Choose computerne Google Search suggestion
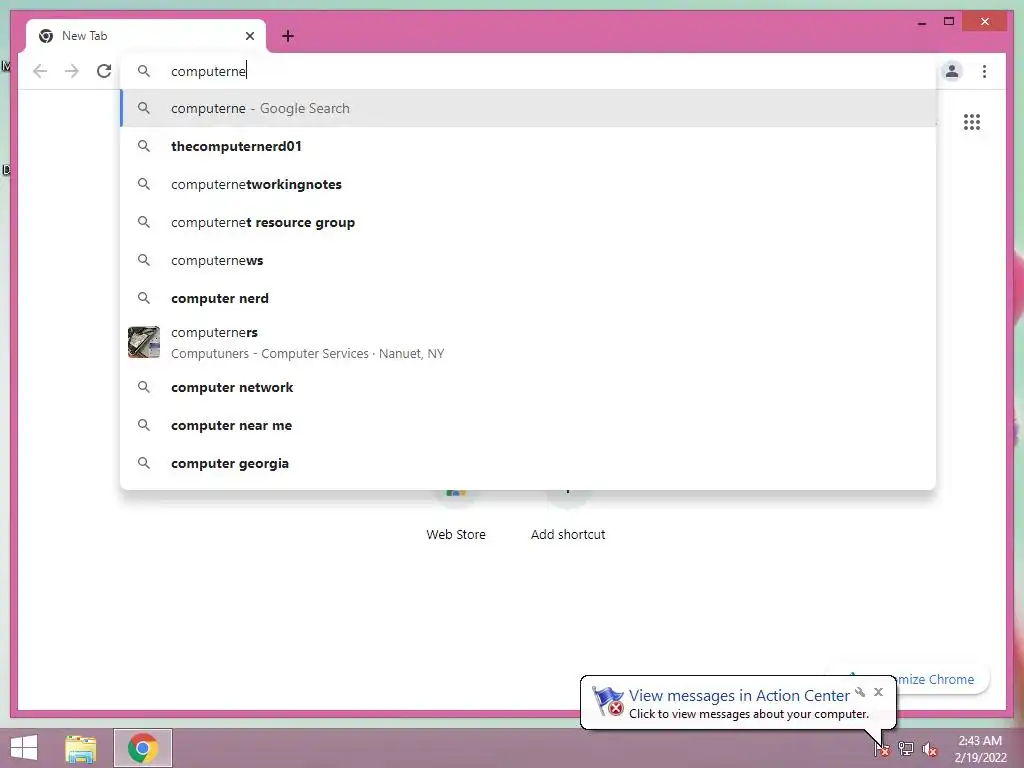 [528, 108]
